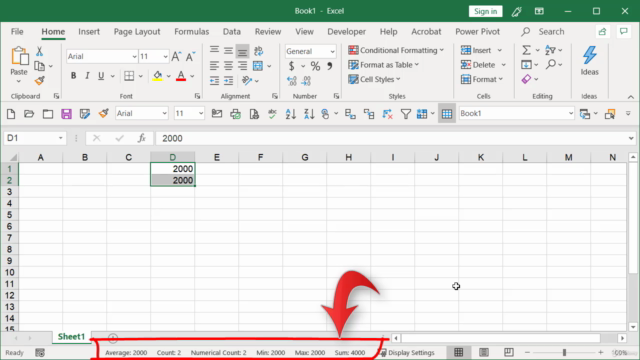Image resolution: width=640 pixels, height=360 pixels.
Task: Increase the indent of cell contents
Action: pos(229,81)
